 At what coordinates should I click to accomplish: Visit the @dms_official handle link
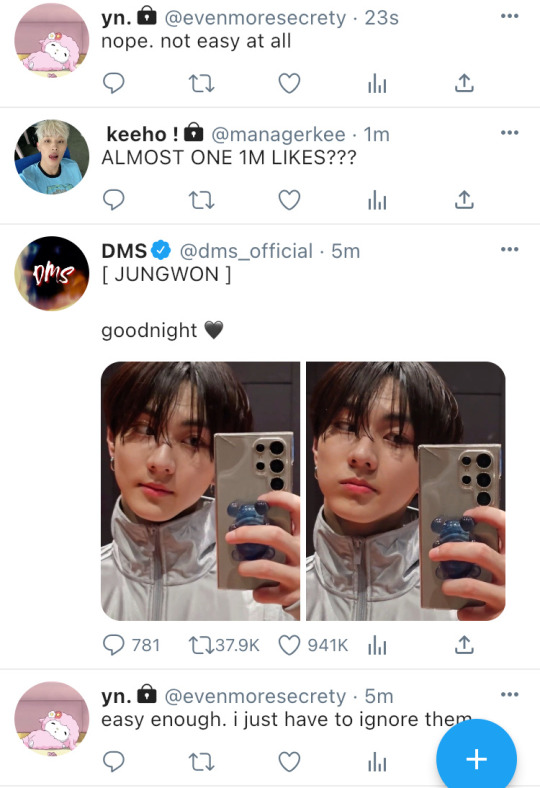tap(246, 251)
